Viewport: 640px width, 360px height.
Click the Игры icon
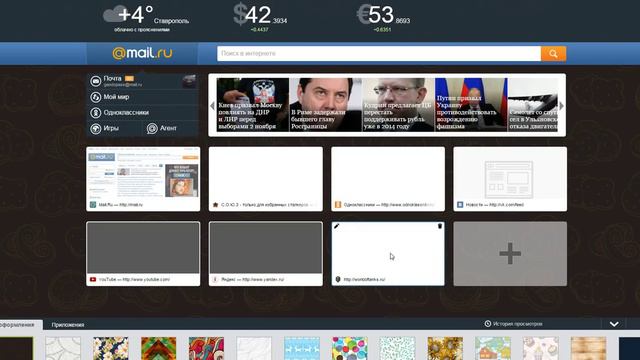pos(96,129)
